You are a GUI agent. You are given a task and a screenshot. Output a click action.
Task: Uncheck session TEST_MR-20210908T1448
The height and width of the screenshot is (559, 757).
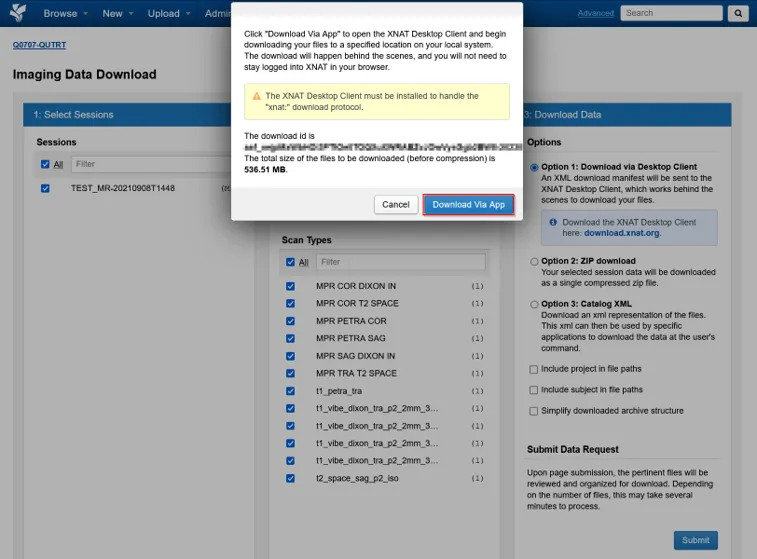(x=45, y=188)
